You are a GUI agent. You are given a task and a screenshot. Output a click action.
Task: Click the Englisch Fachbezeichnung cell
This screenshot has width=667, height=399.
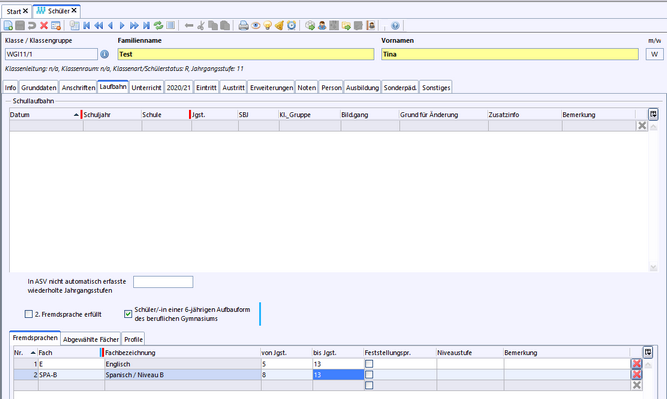click(182, 364)
